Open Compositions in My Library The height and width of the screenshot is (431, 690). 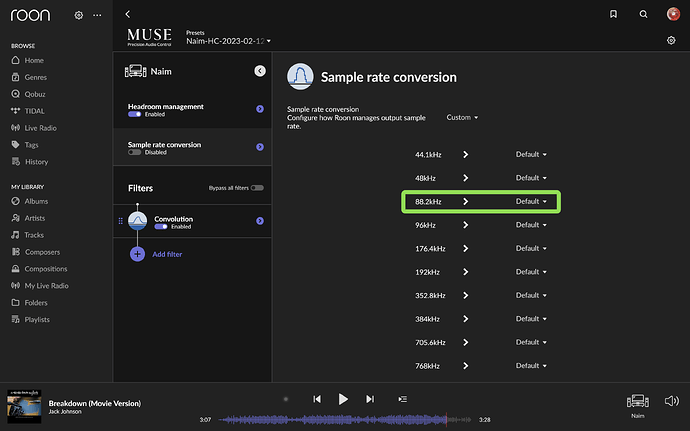[39, 269]
